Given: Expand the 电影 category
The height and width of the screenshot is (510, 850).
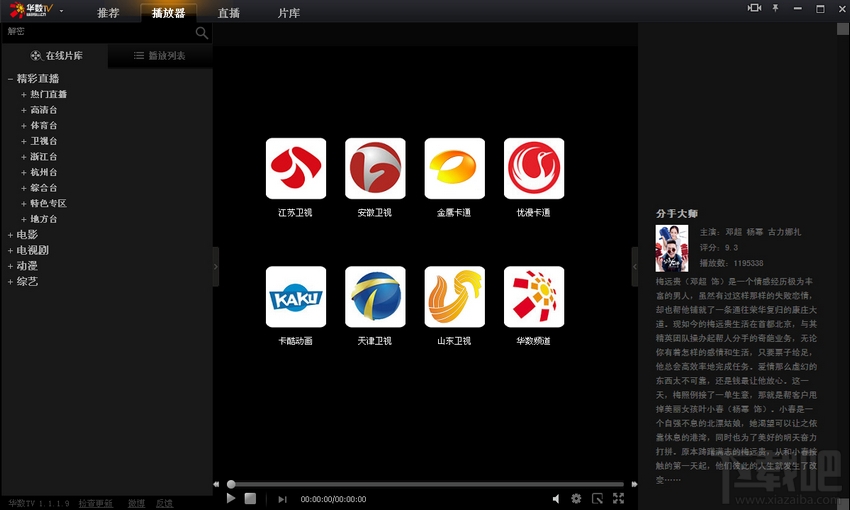Looking at the screenshot, I should [10, 235].
